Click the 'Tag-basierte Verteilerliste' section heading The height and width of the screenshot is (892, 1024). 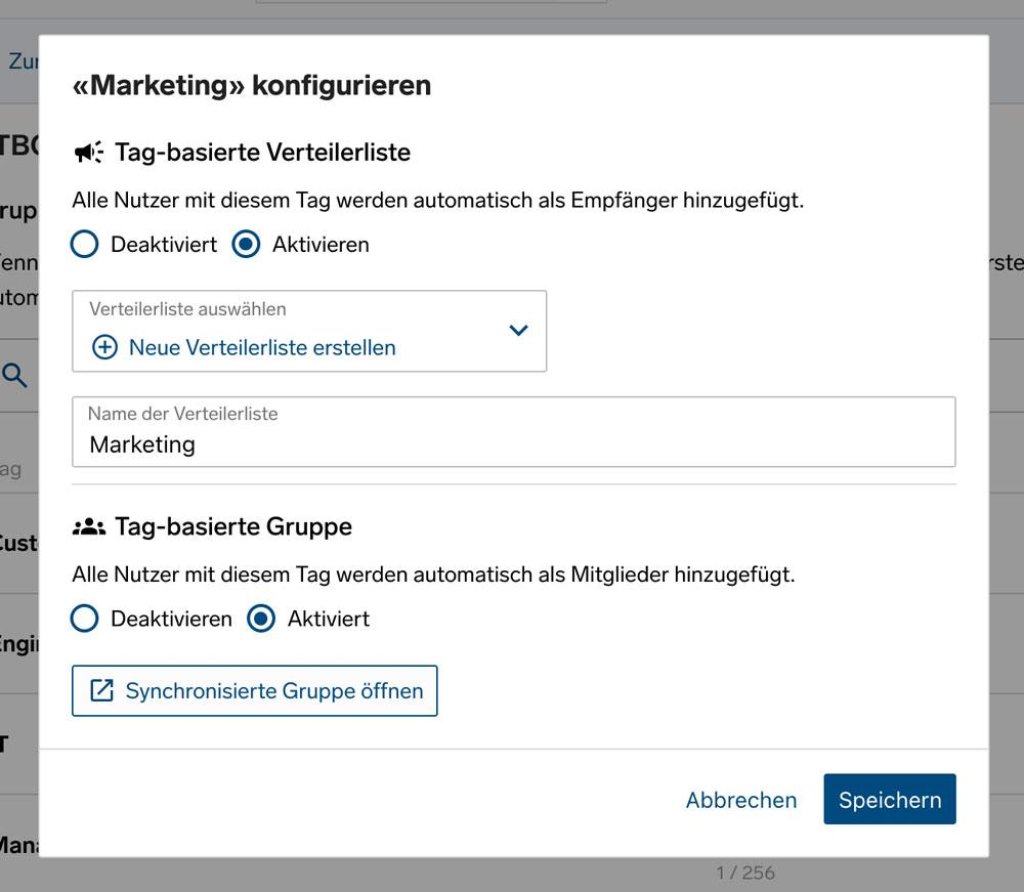(263, 153)
